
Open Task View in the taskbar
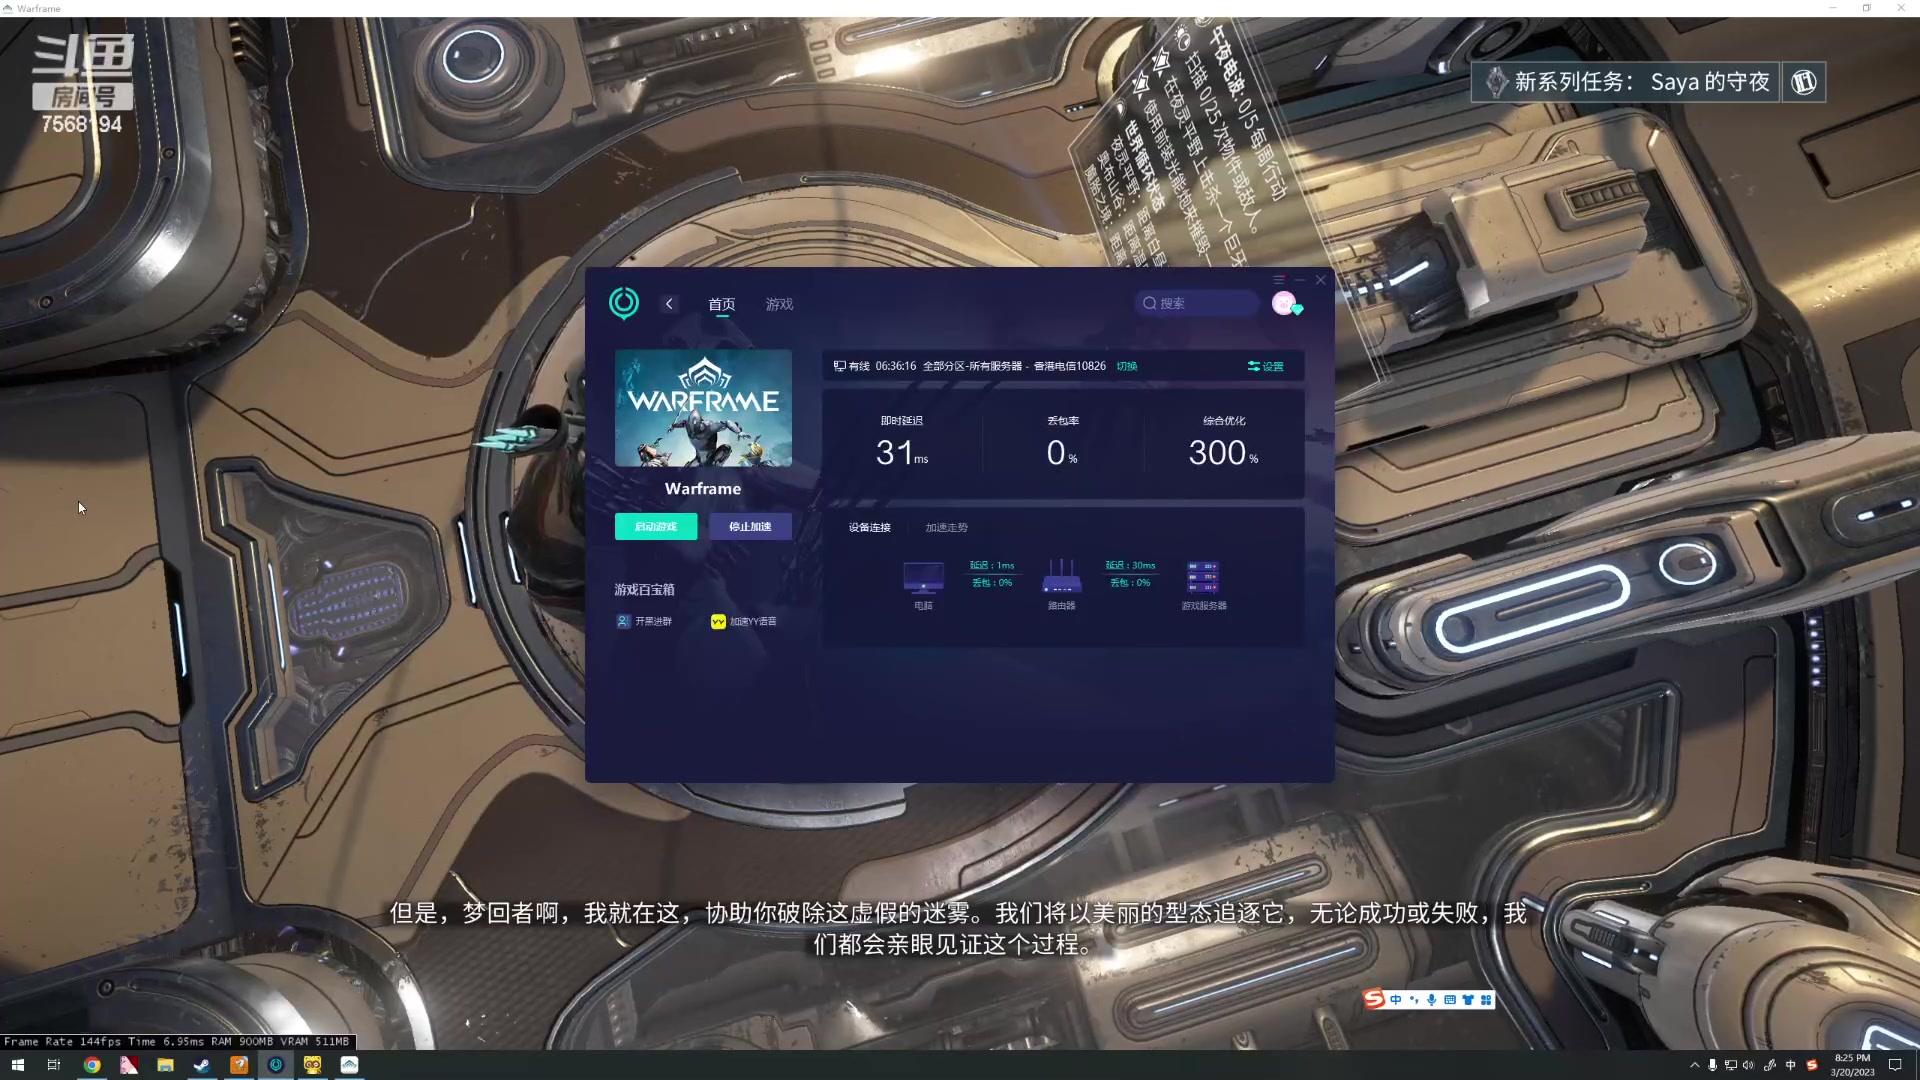[54, 1065]
